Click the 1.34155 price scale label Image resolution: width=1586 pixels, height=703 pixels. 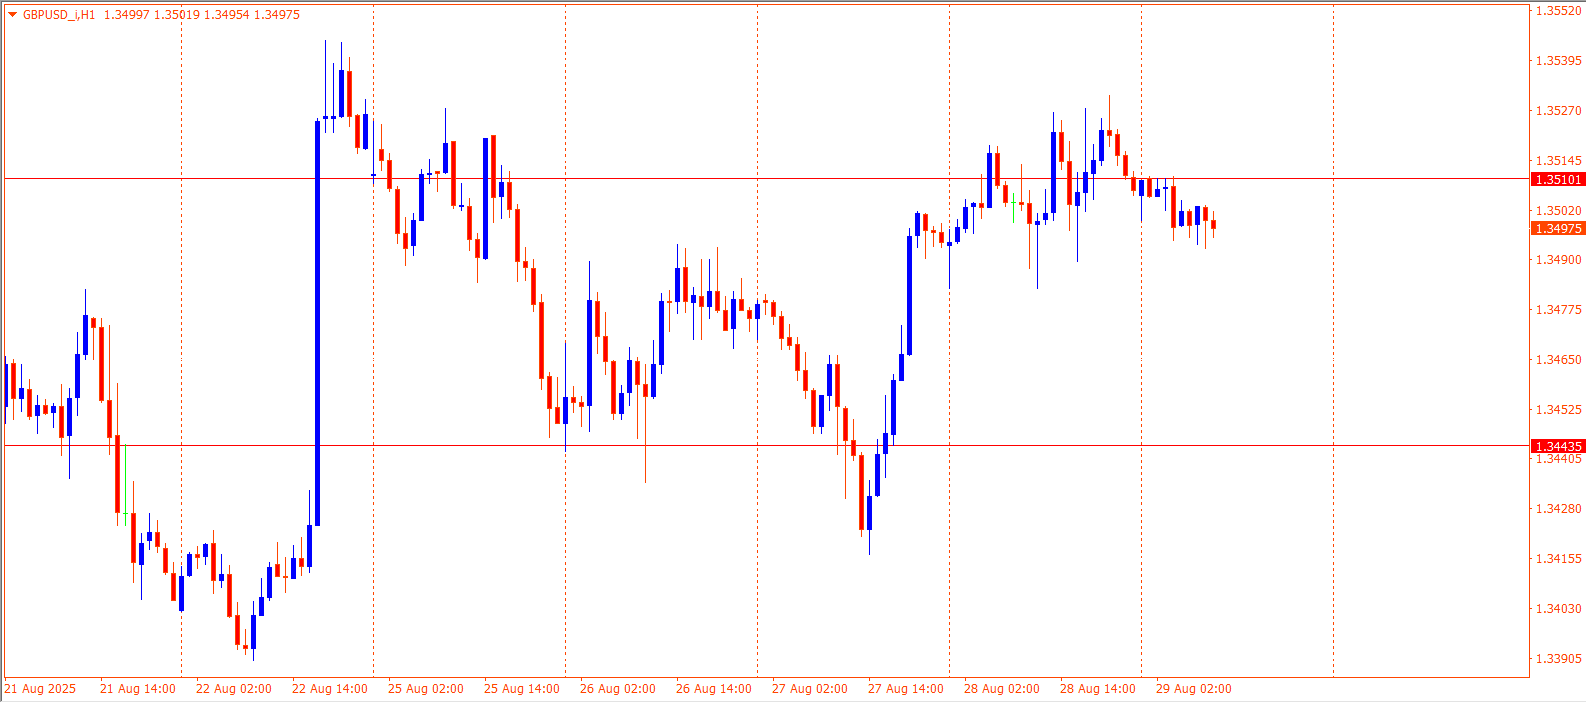tap(1558, 559)
